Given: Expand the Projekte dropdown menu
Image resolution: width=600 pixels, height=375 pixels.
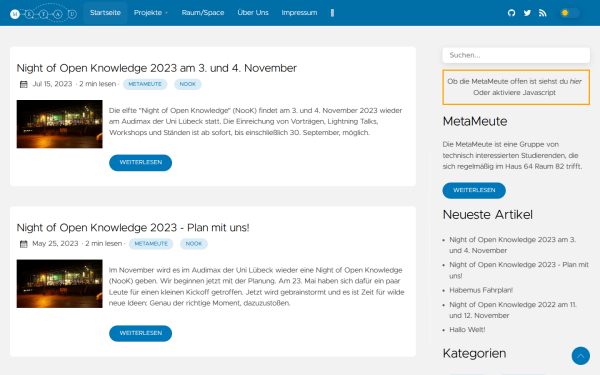Looking at the screenshot, I should [x=151, y=13].
